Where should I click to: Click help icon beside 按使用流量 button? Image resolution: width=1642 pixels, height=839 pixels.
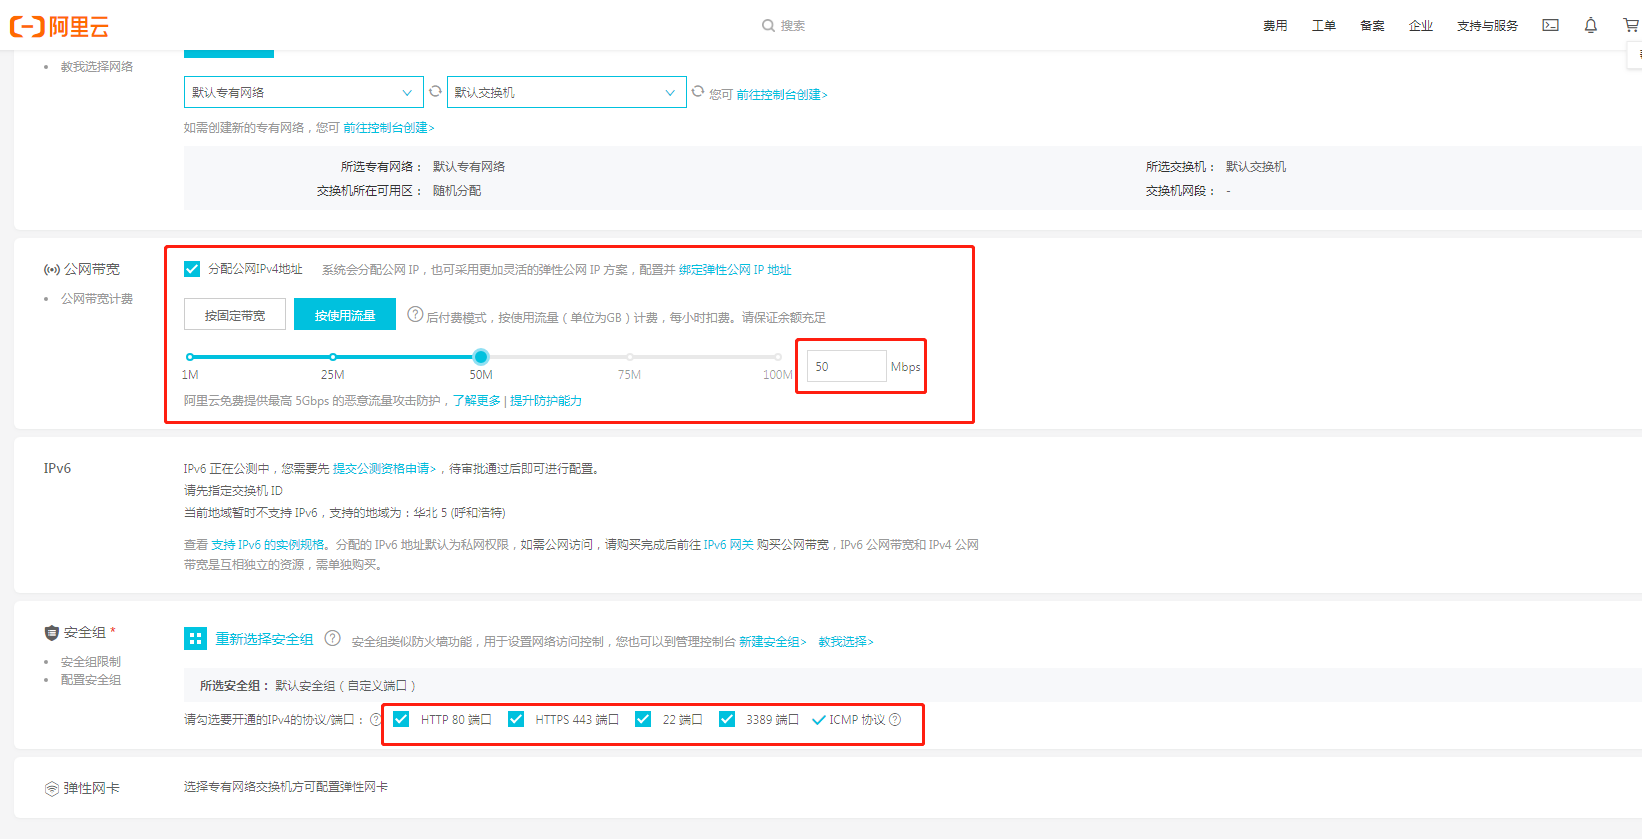[415, 315]
